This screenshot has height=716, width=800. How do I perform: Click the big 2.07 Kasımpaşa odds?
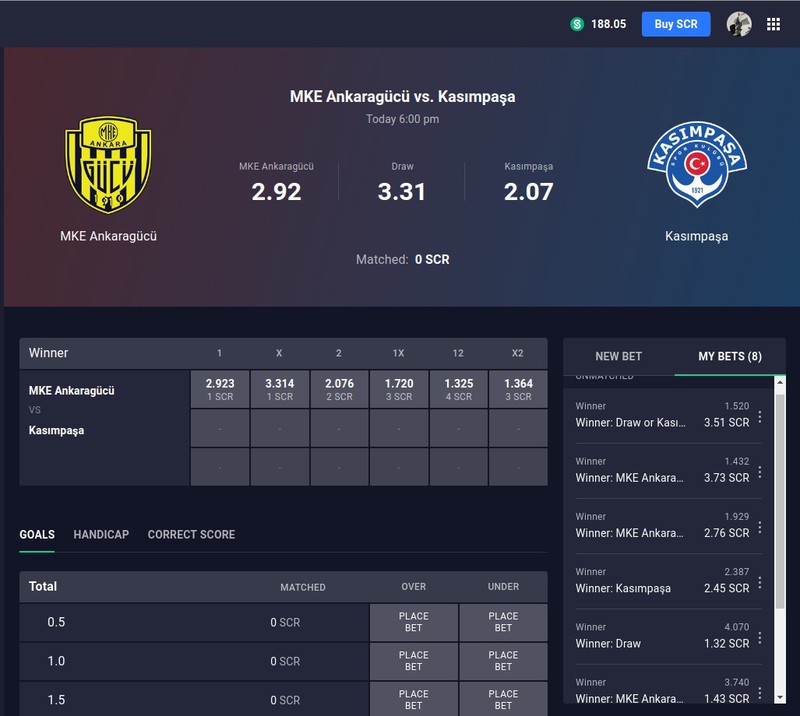(529, 192)
